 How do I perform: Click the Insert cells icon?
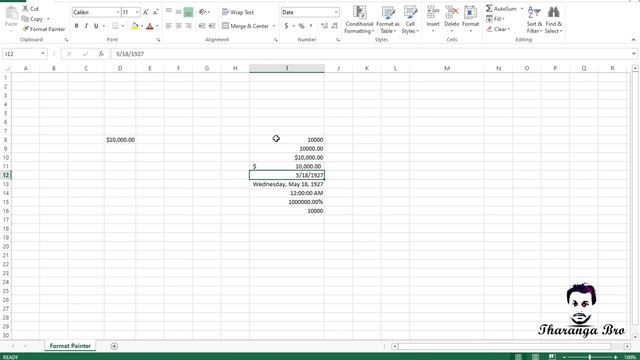coord(433,12)
